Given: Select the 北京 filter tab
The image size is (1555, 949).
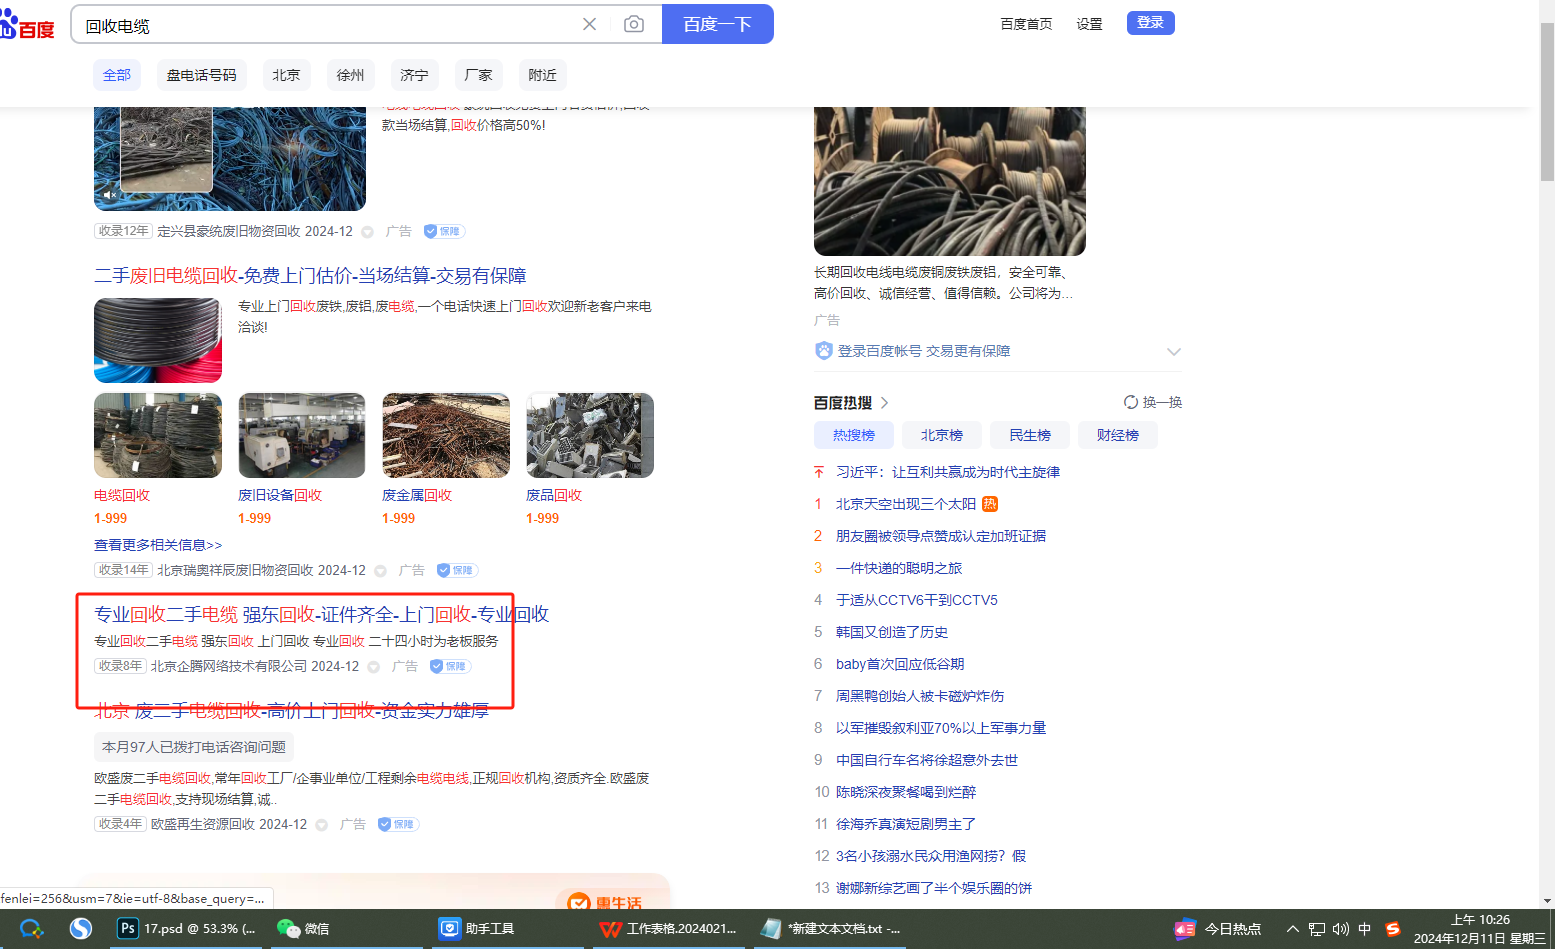Looking at the screenshot, I should click(286, 75).
